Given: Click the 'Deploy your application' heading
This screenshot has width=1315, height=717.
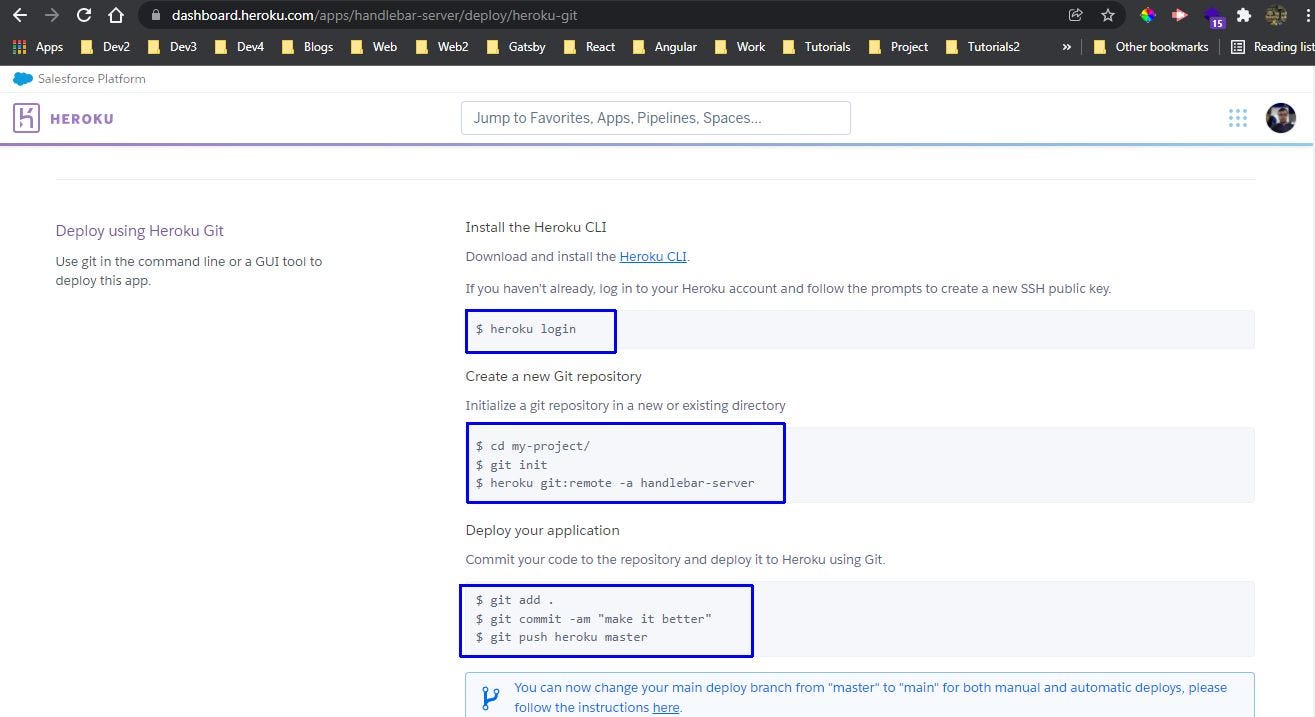Looking at the screenshot, I should [543, 530].
